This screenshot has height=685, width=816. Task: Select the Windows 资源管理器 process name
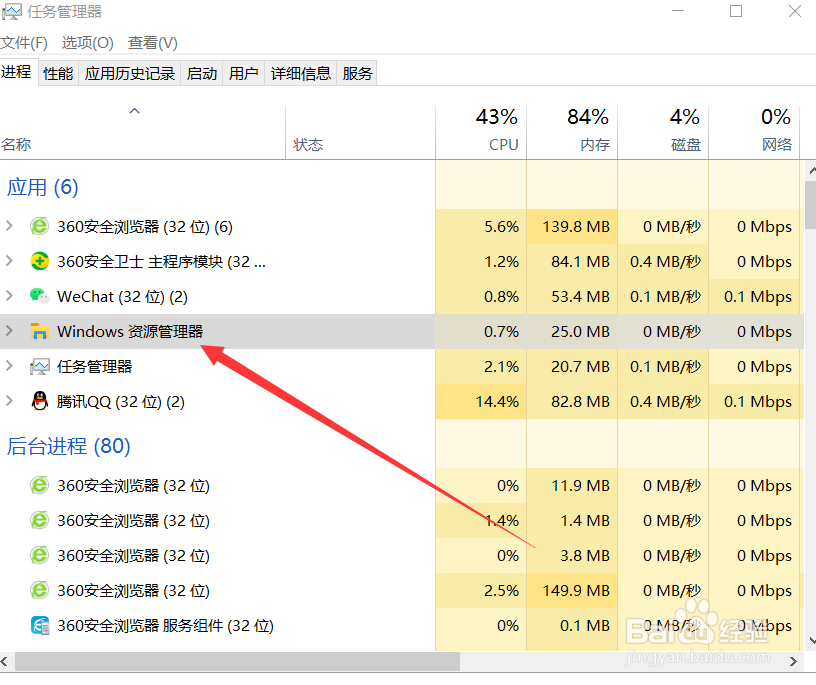pyautogui.click(x=130, y=331)
